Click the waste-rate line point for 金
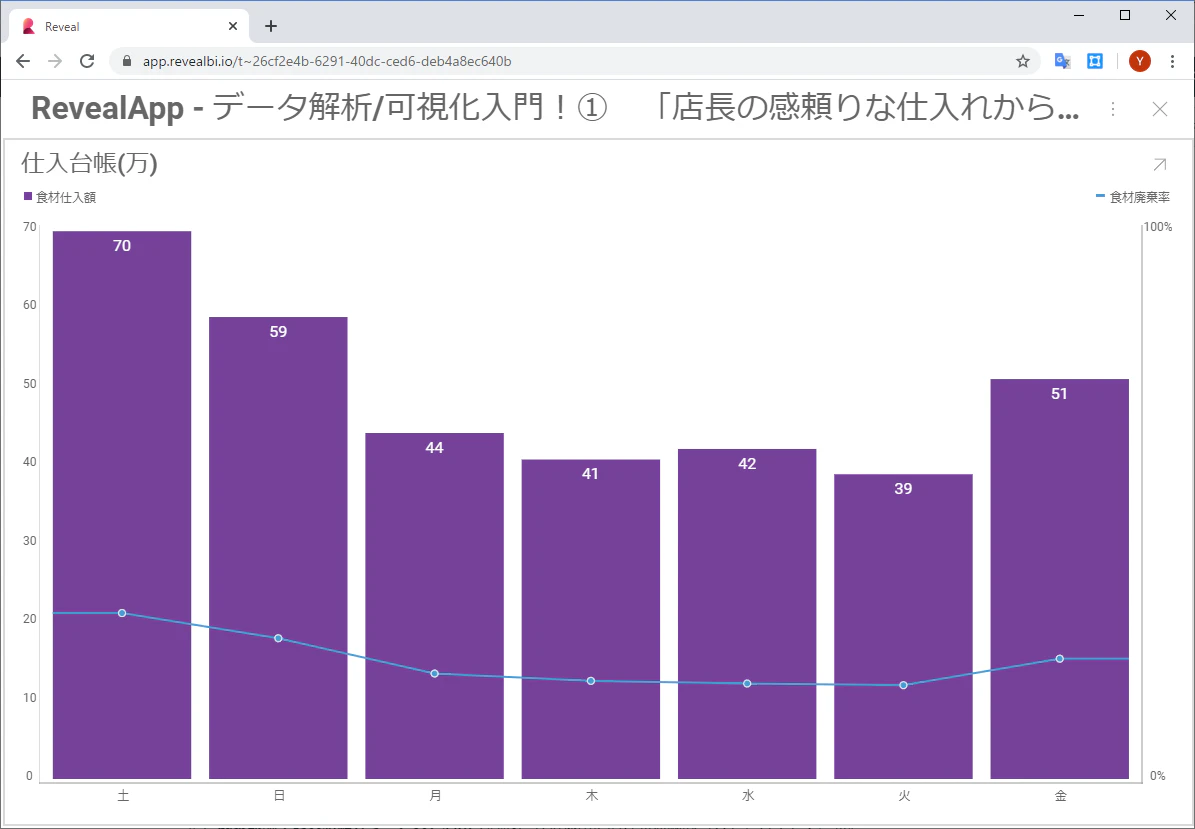1195x829 pixels. pyautogui.click(x=1059, y=658)
